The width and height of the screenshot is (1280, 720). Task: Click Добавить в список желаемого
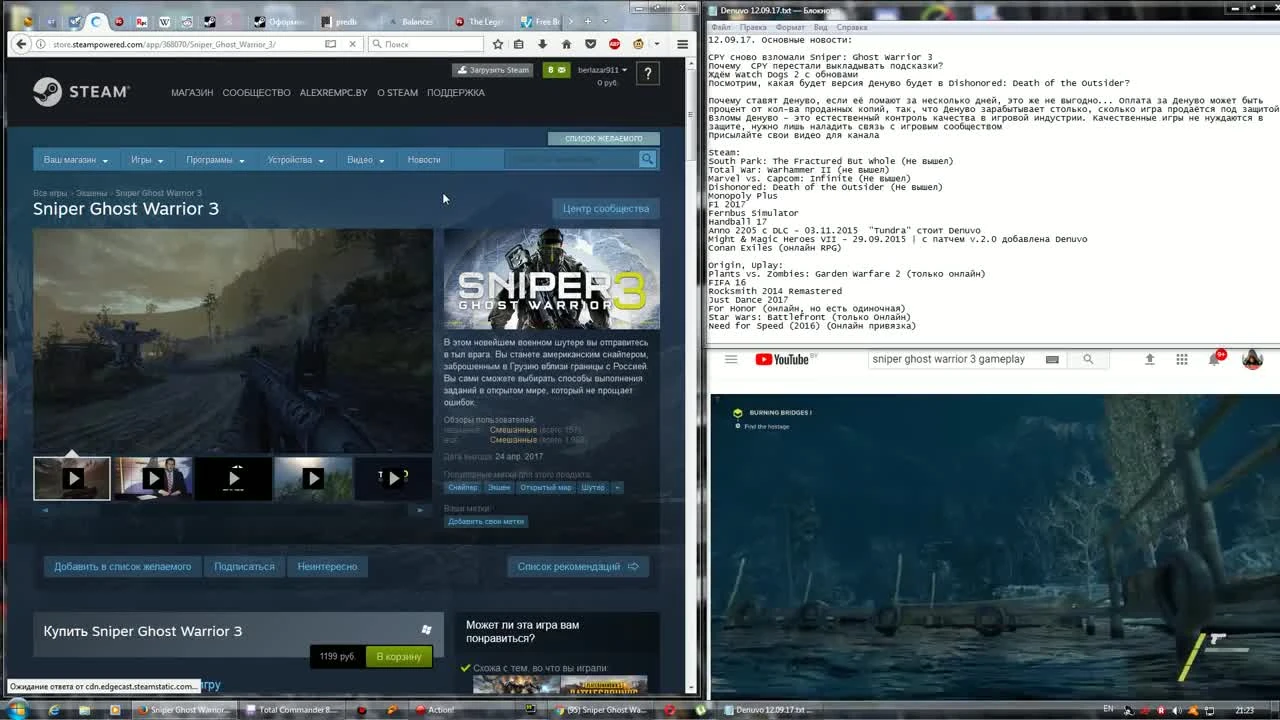121,566
